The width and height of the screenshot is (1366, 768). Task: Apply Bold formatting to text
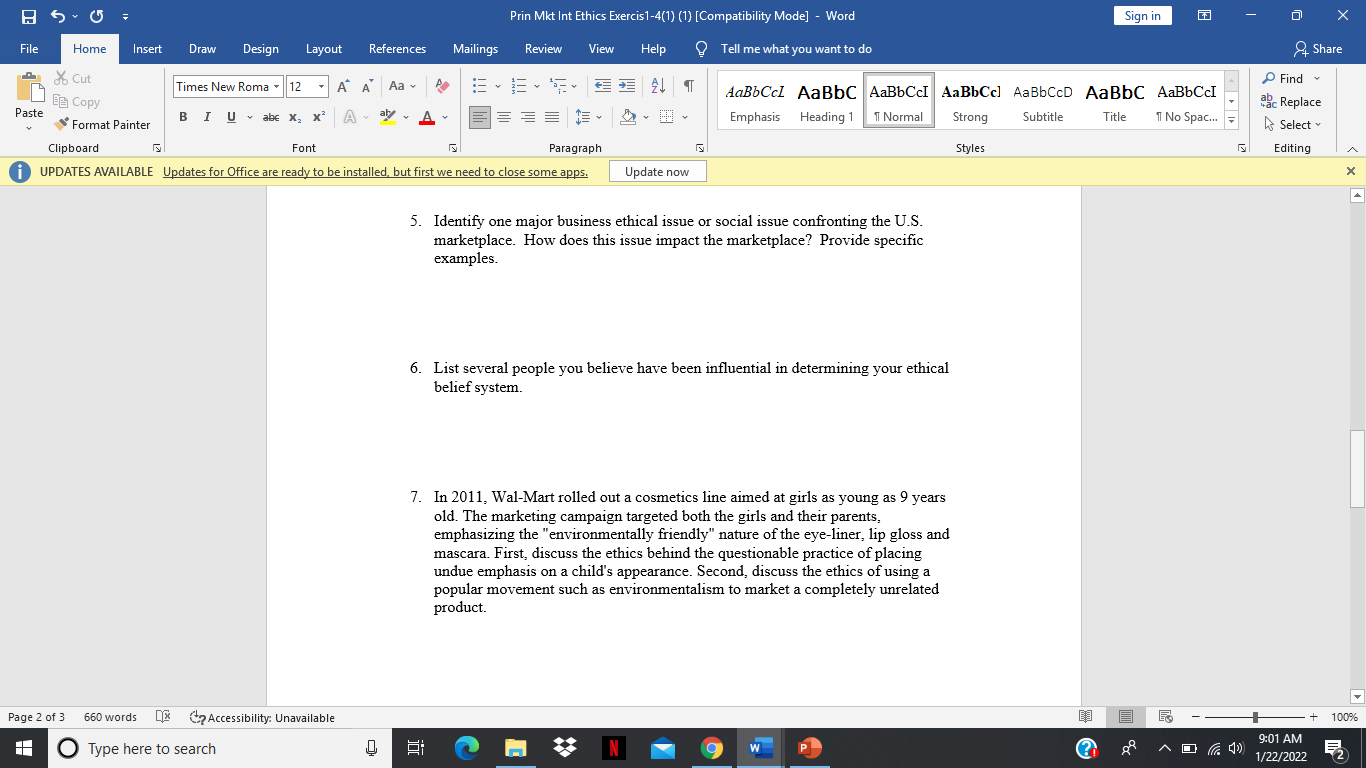183,117
